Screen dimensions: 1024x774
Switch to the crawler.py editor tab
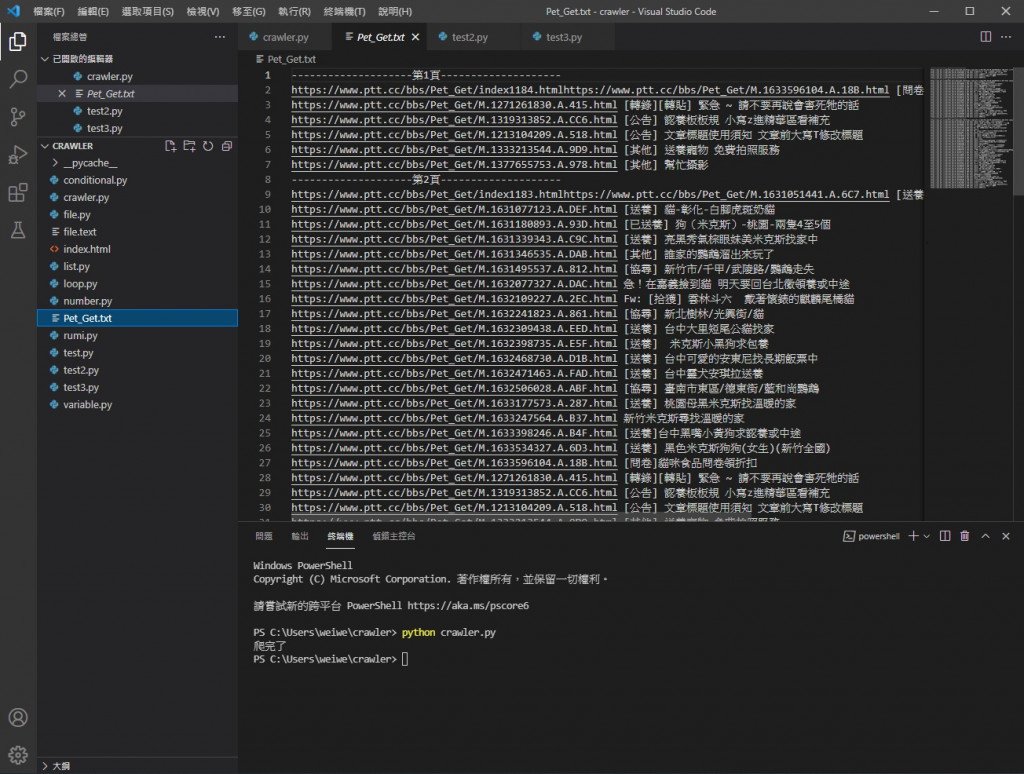[285, 37]
